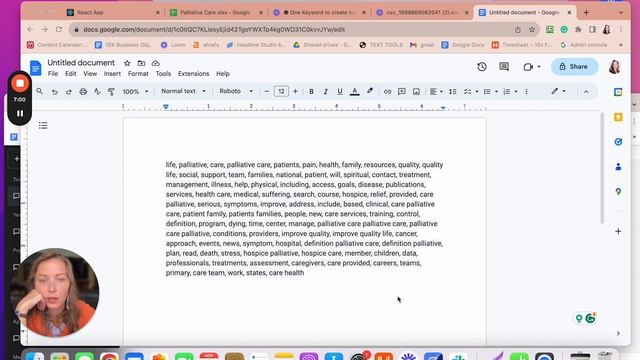Open the comments panel icon

(x=504, y=67)
